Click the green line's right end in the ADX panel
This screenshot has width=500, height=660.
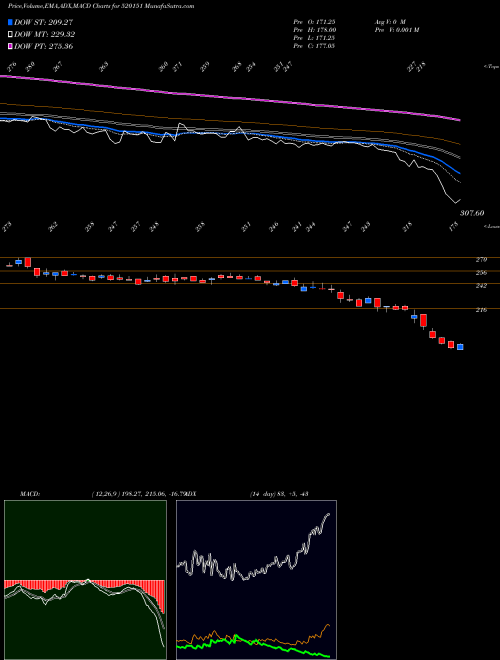(x=328, y=656)
